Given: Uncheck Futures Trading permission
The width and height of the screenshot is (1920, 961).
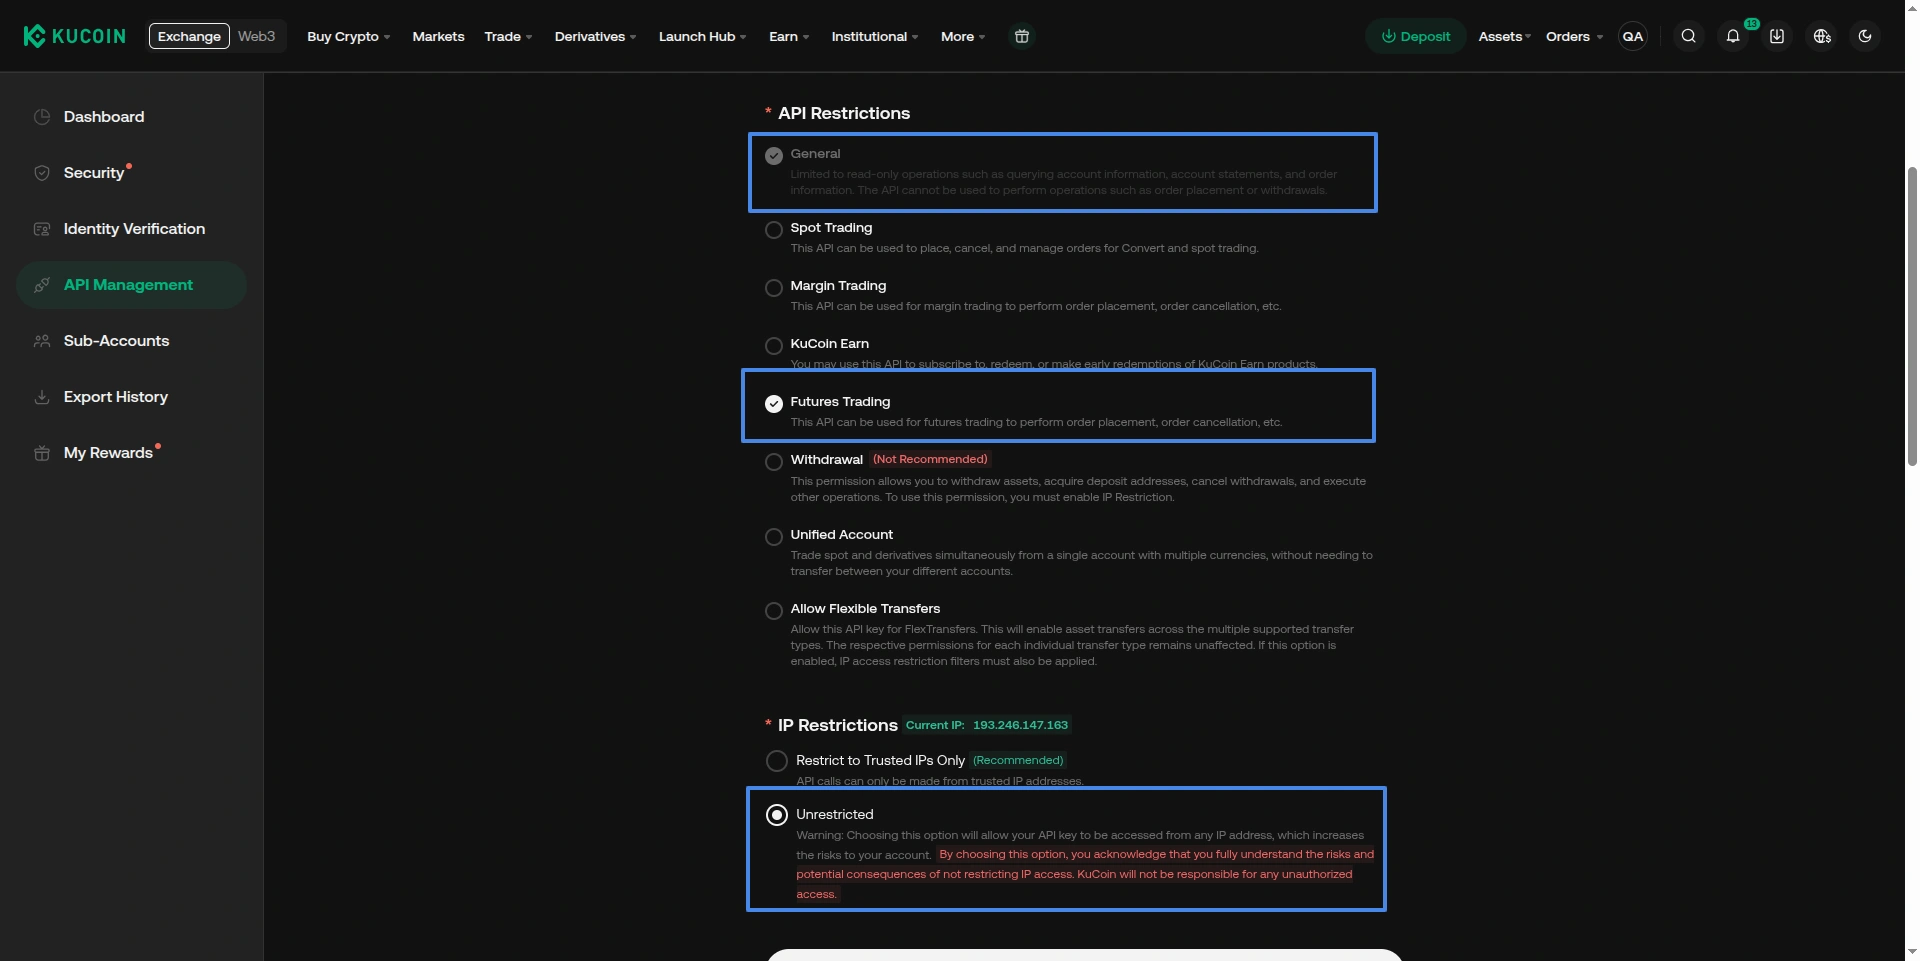Looking at the screenshot, I should (774, 404).
